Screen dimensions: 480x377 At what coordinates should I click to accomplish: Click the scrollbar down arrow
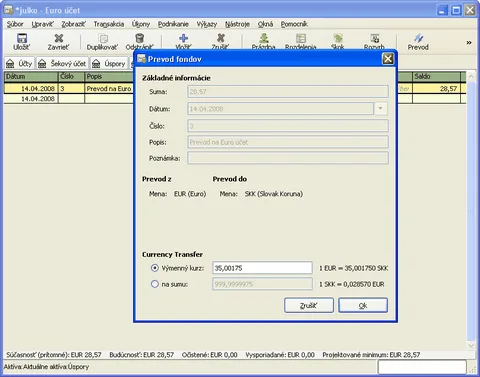point(471,346)
